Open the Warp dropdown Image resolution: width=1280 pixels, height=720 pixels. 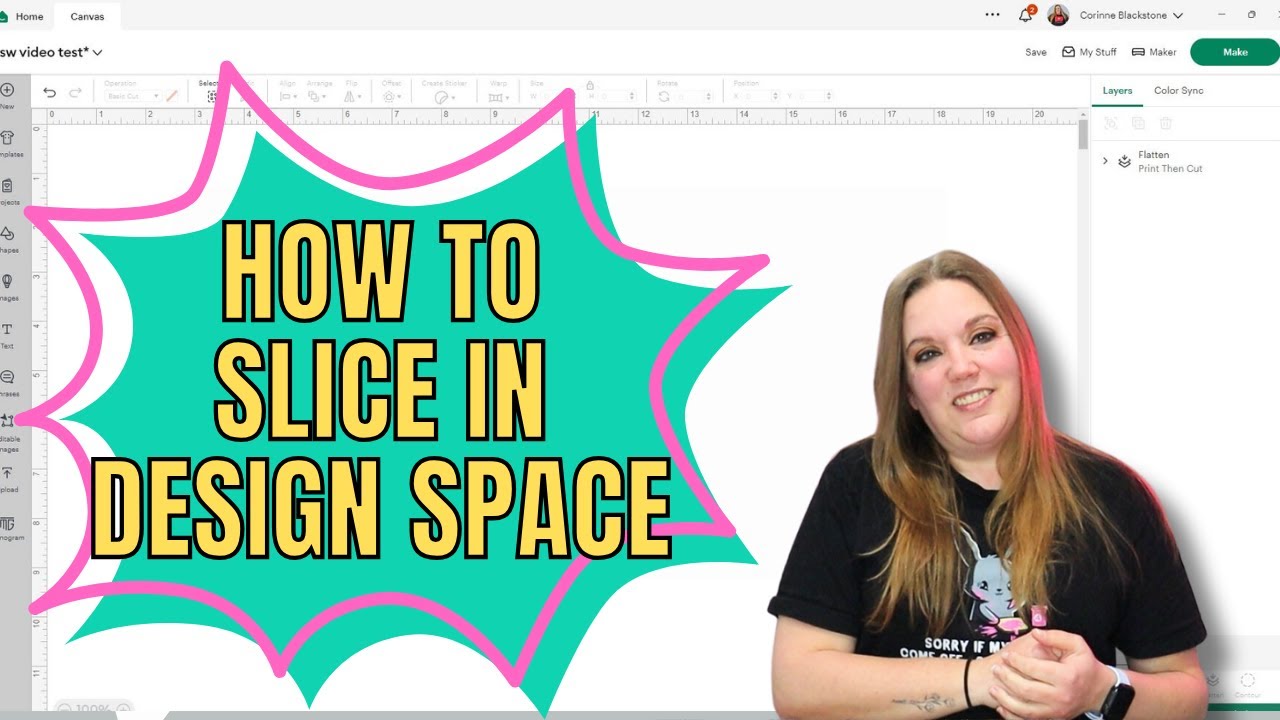[500, 97]
